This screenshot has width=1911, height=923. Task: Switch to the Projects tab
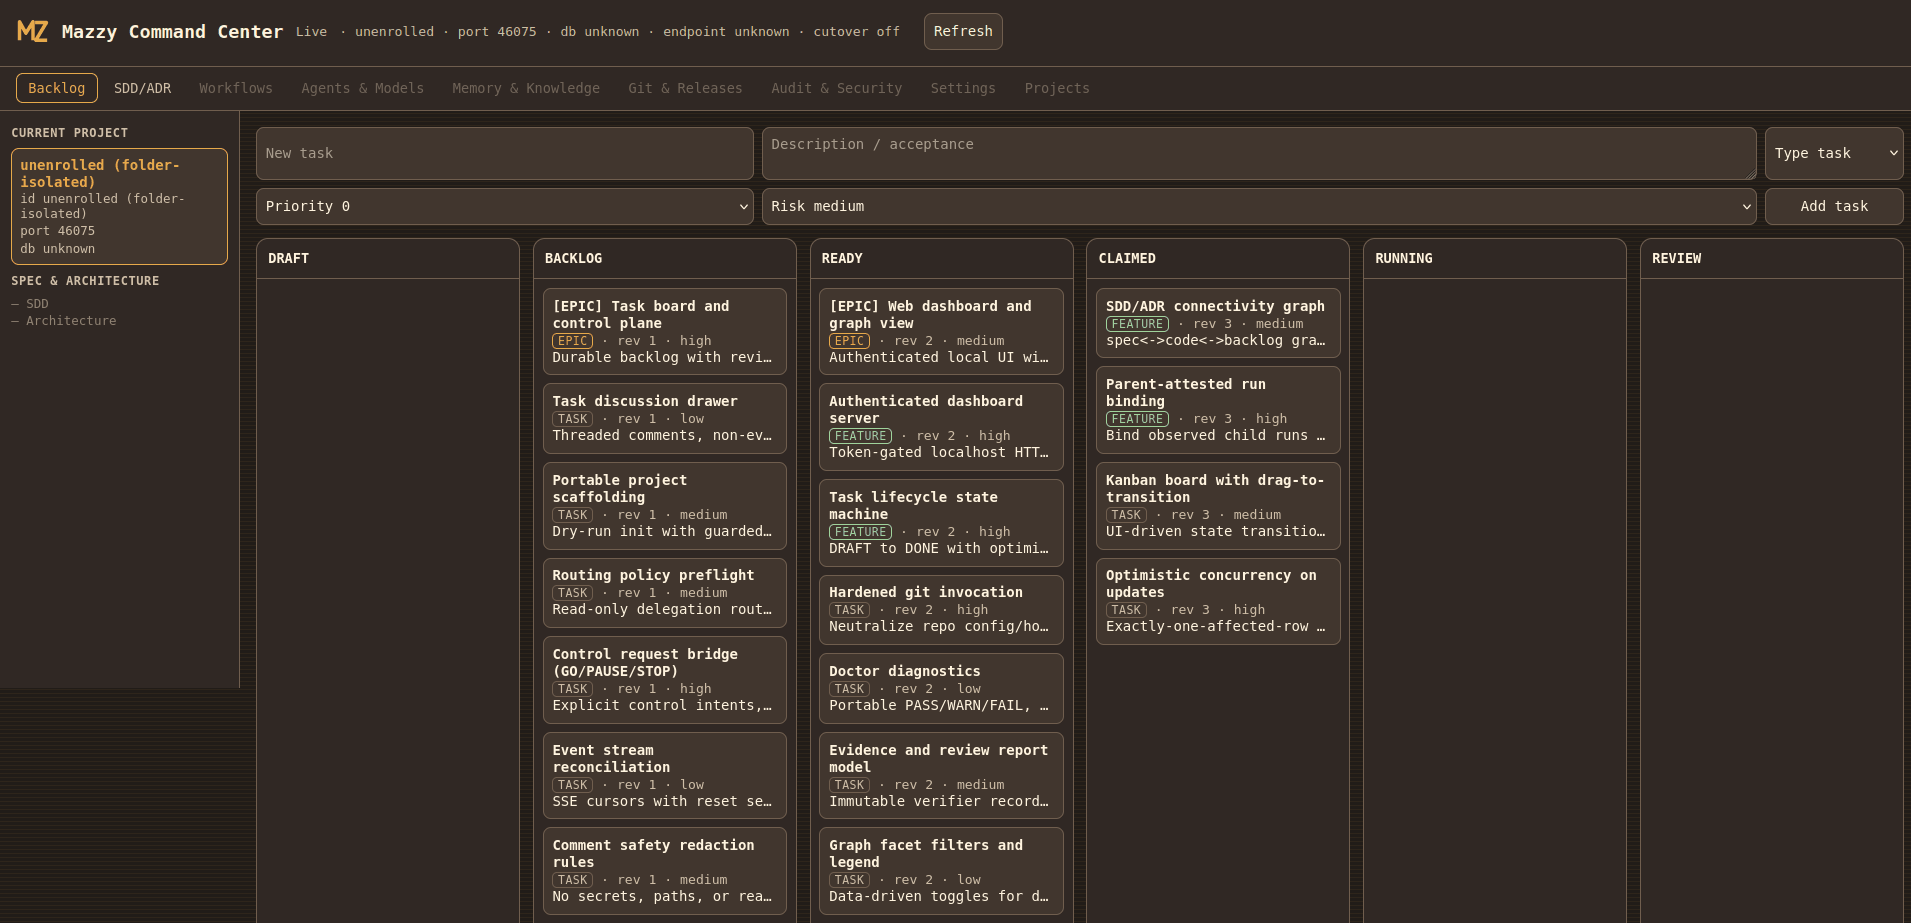click(1057, 88)
